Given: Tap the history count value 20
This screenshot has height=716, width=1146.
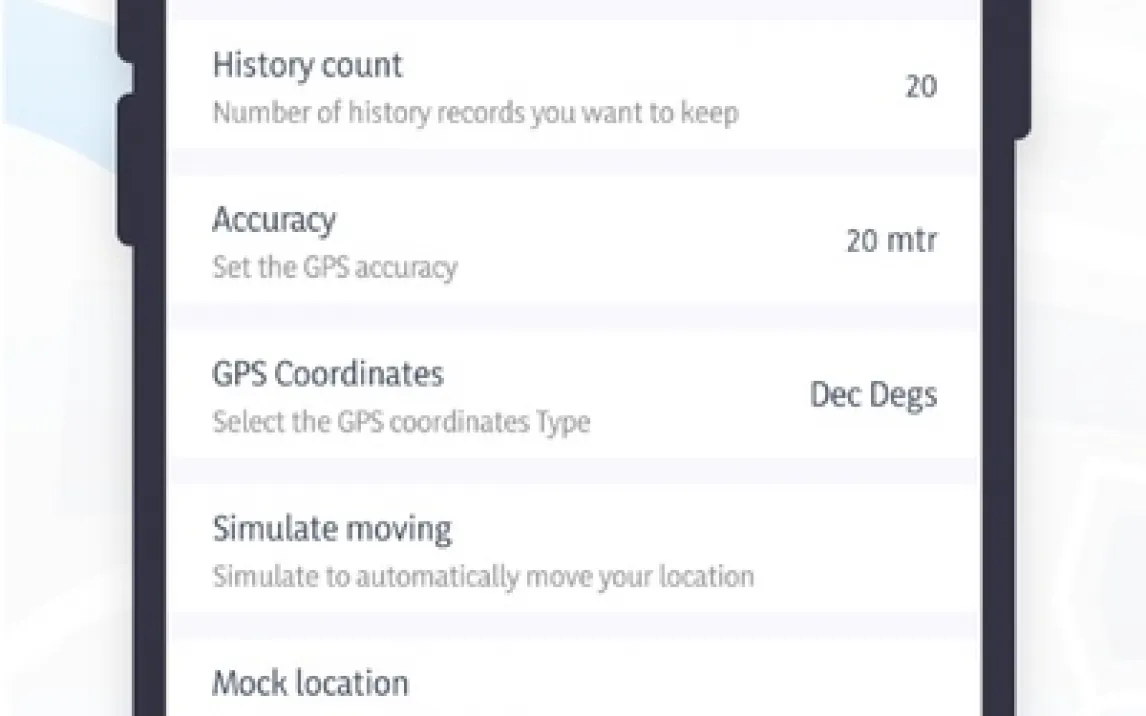Looking at the screenshot, I should (920, 87).
